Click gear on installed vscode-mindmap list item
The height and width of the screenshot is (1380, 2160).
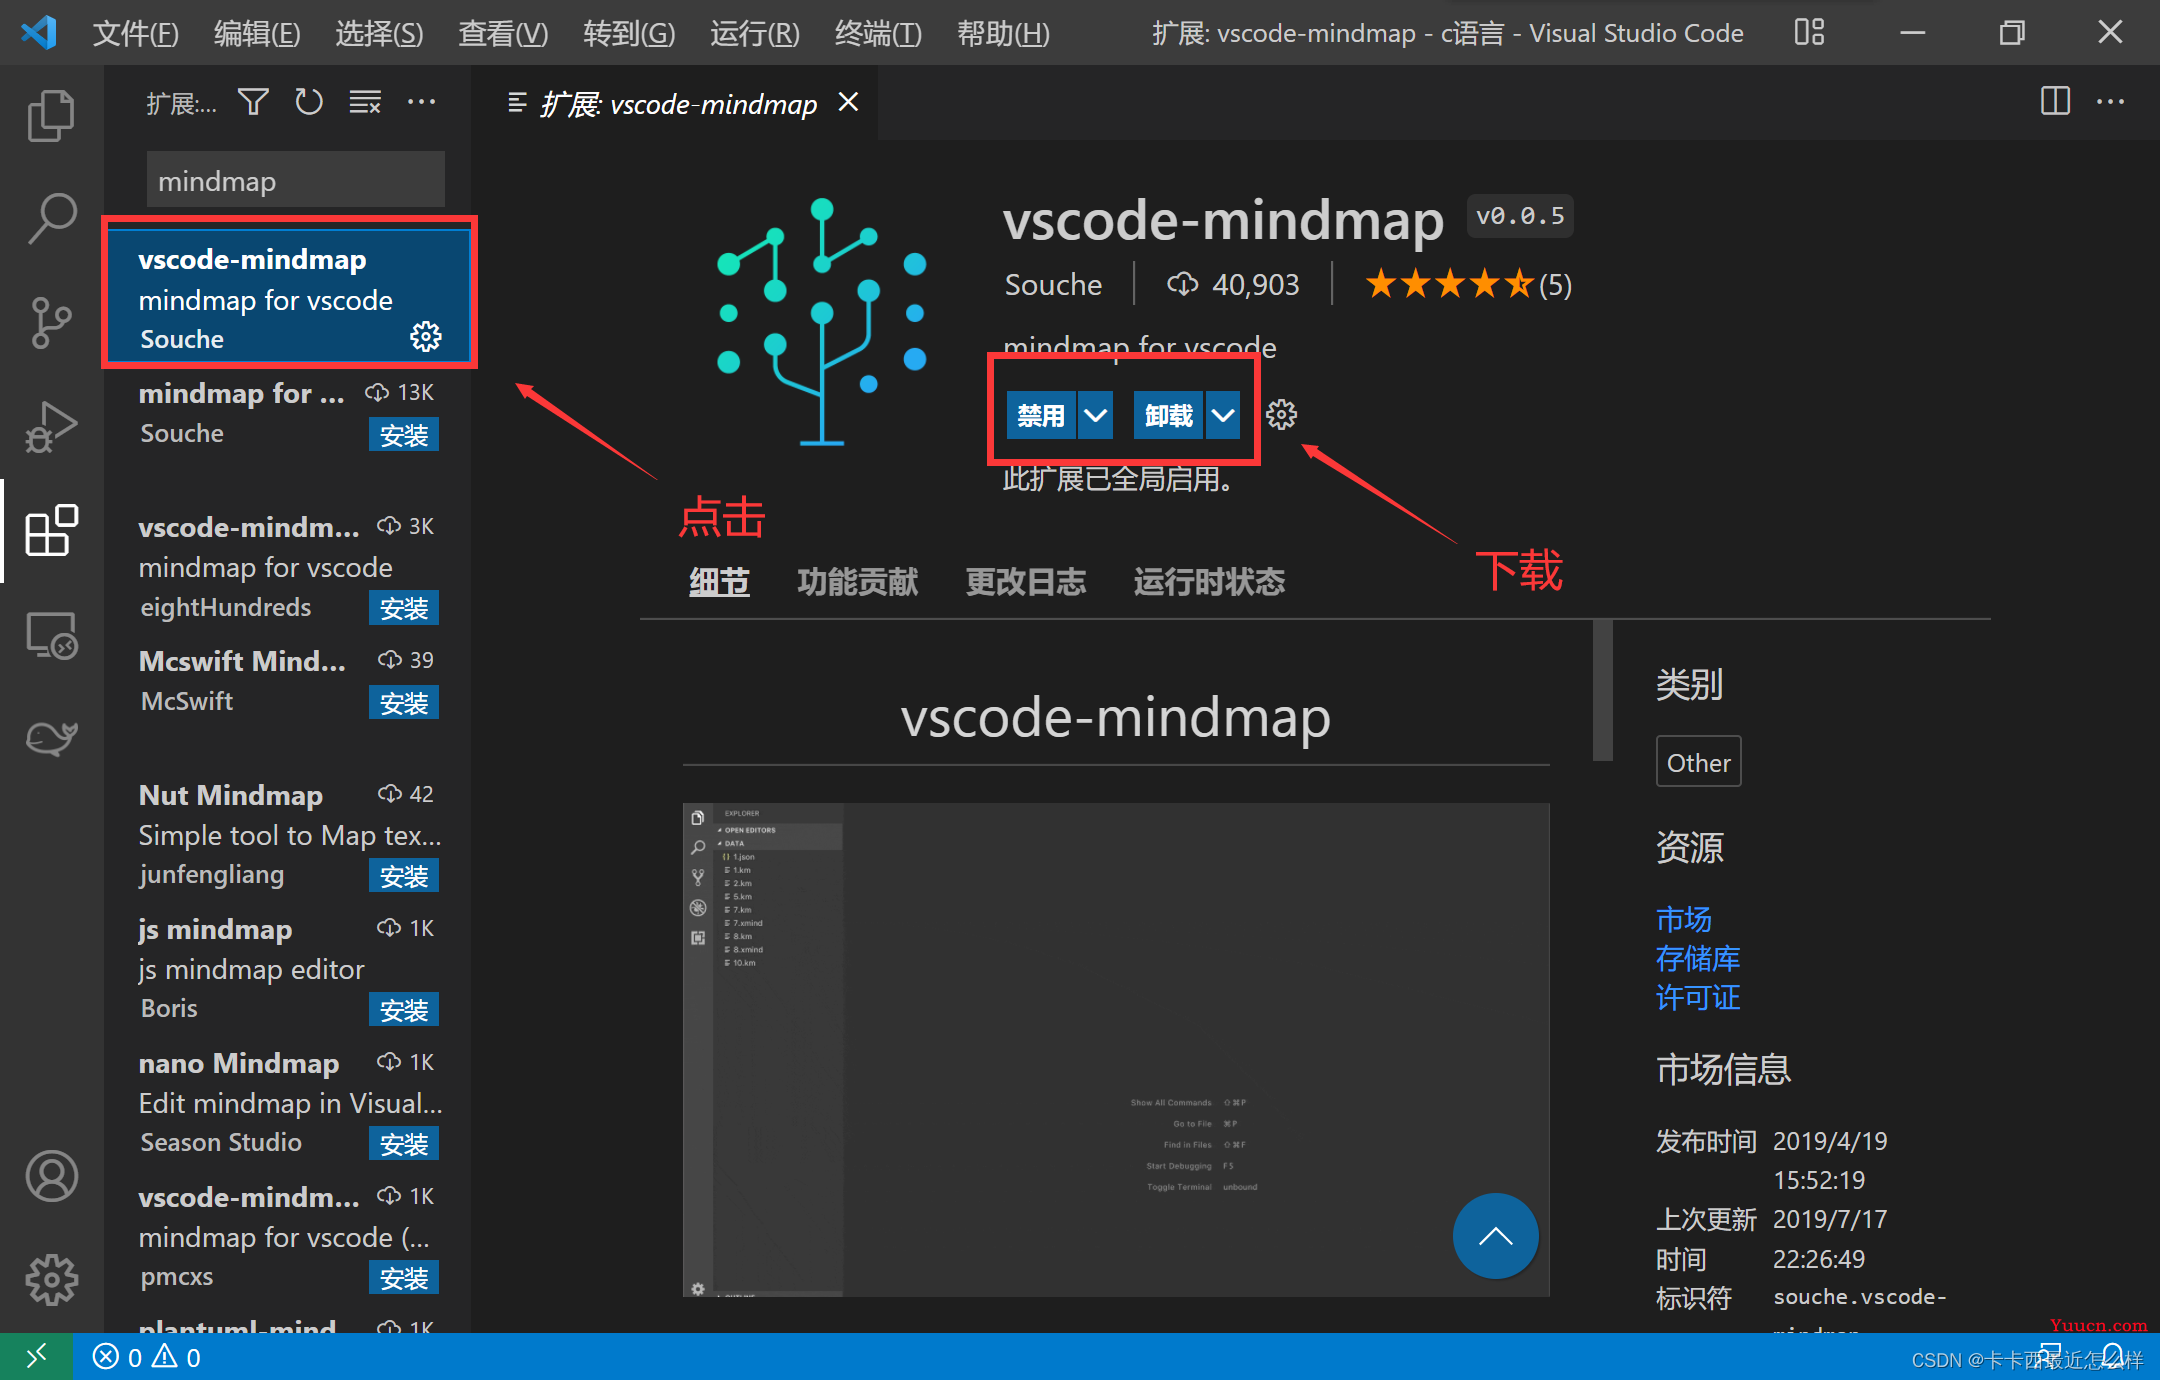426,337
